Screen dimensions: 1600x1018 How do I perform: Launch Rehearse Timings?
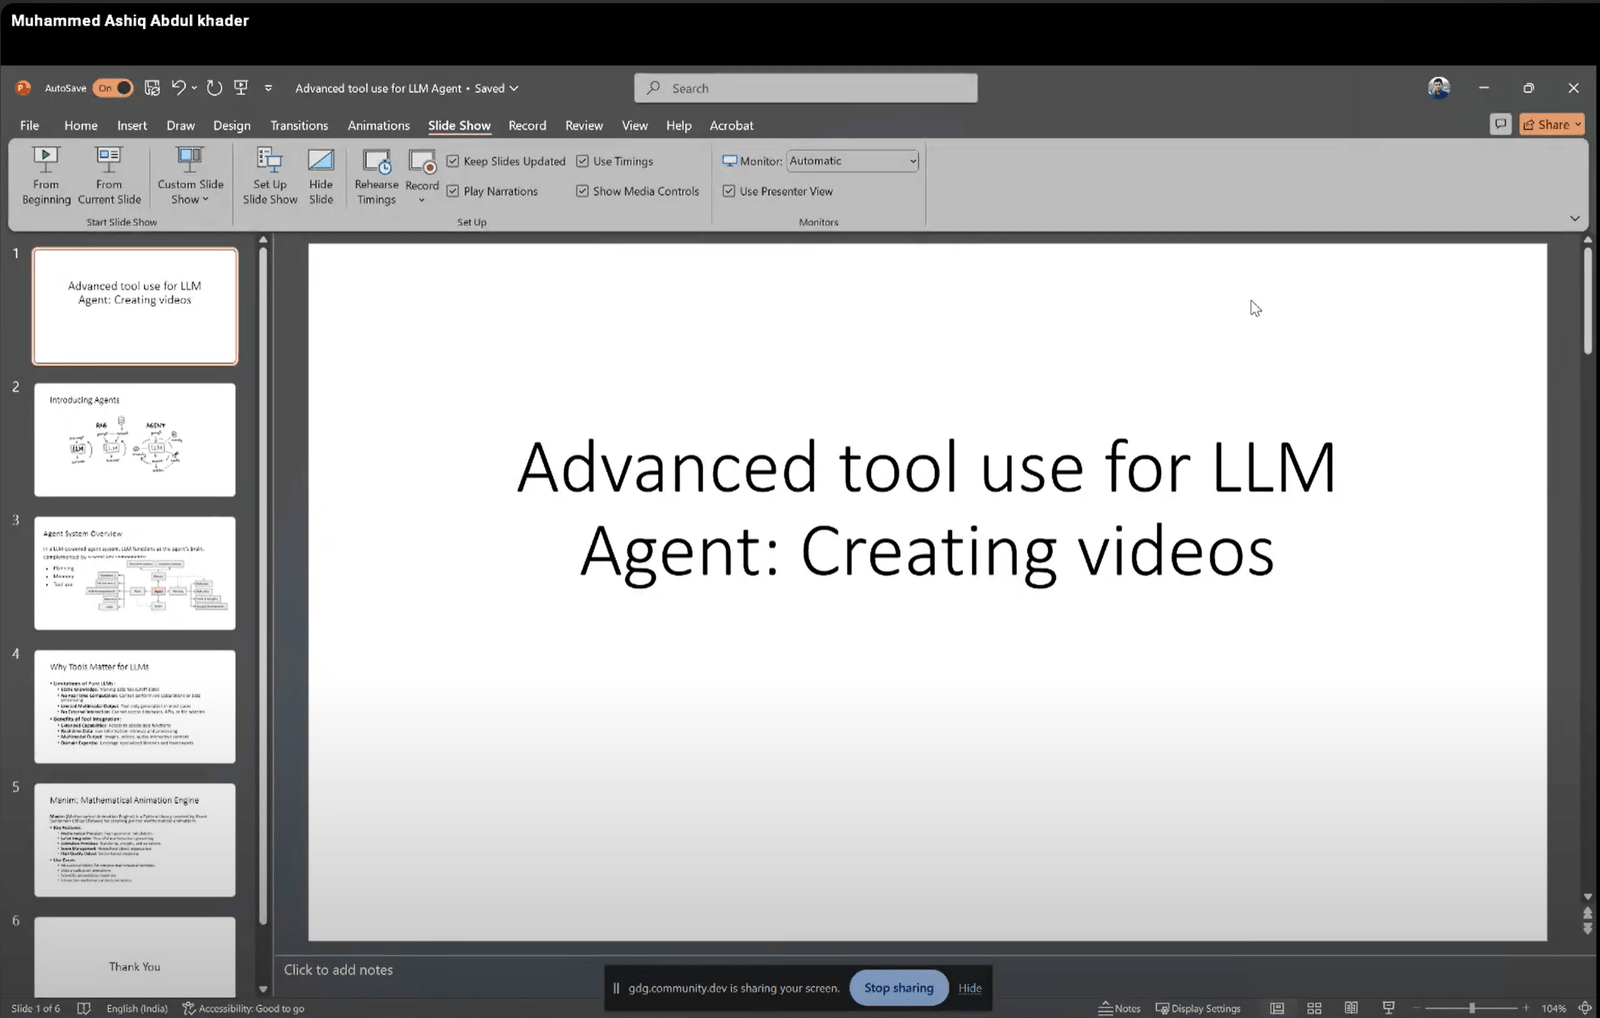376,176
